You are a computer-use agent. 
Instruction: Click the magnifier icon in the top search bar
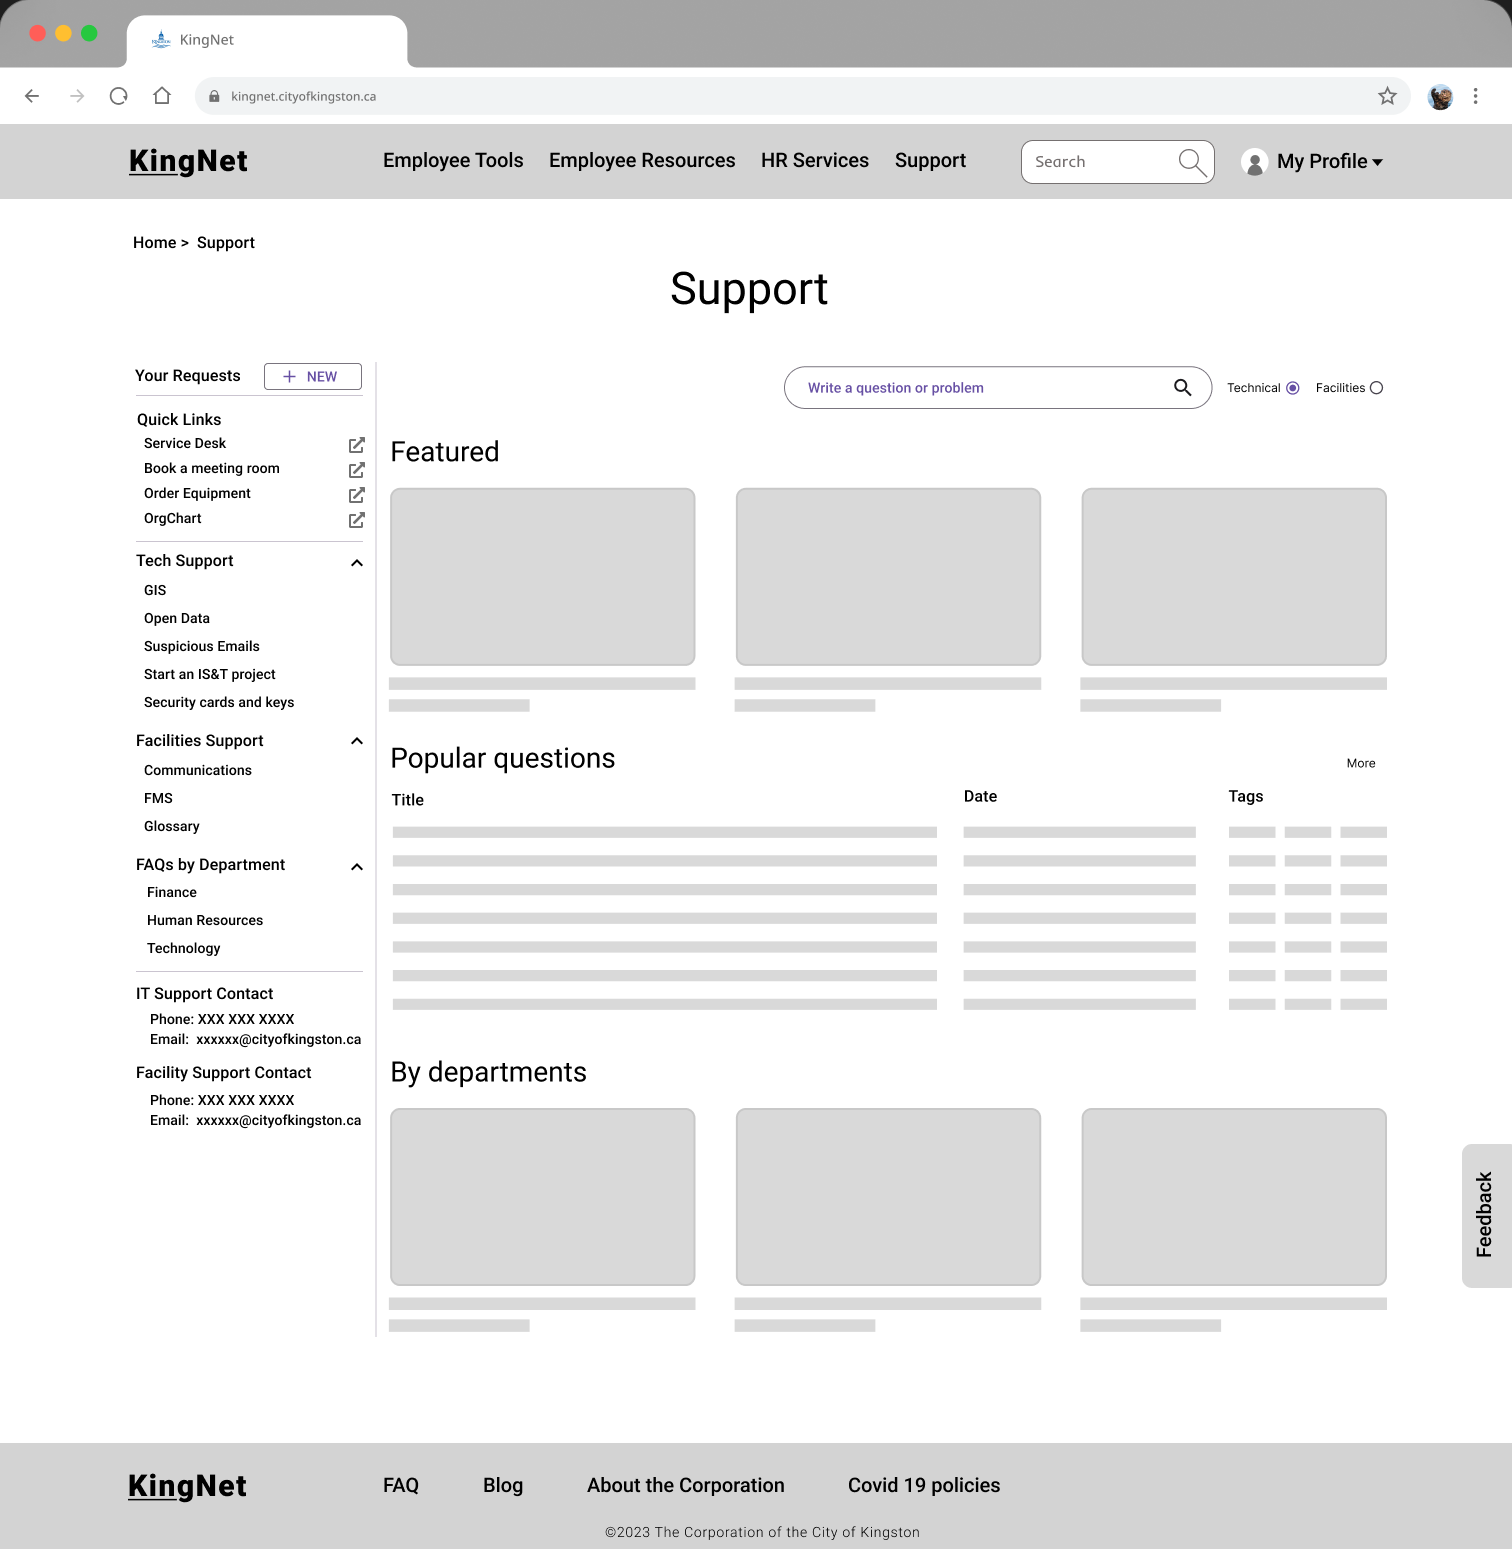[x=1192, y=161]
